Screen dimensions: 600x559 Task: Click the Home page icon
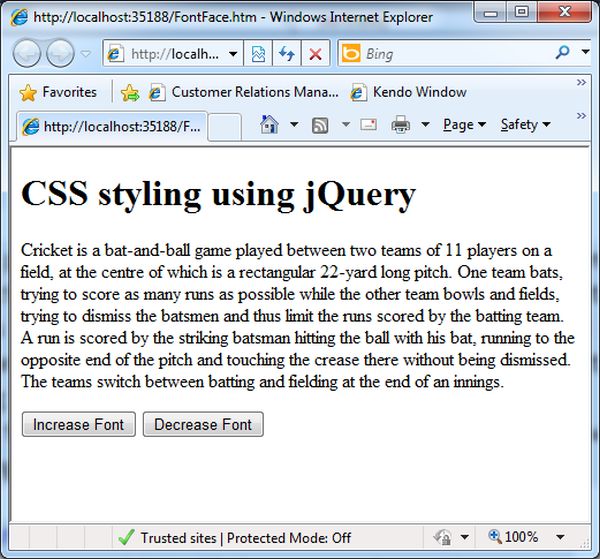269,124
